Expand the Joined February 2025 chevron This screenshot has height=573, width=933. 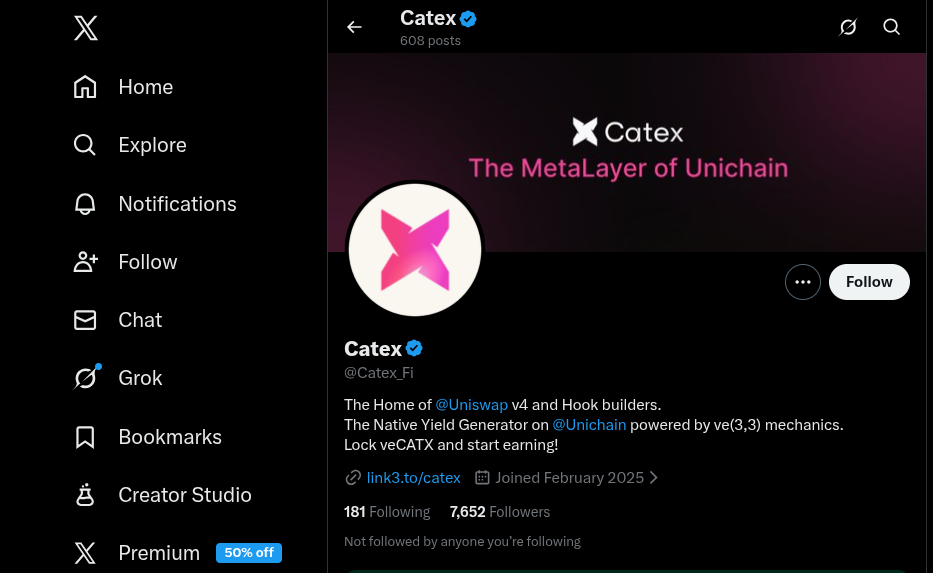[x=654, y=478]
